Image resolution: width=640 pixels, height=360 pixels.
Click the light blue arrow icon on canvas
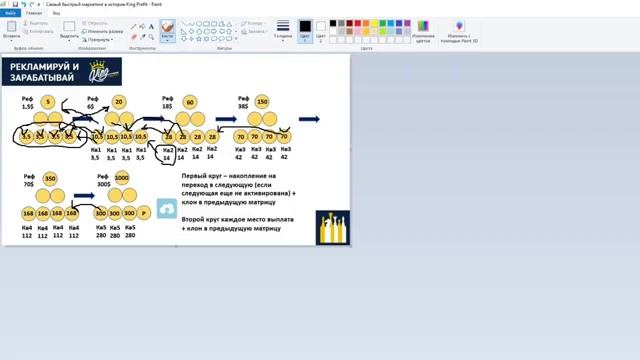tap(167, 209)
